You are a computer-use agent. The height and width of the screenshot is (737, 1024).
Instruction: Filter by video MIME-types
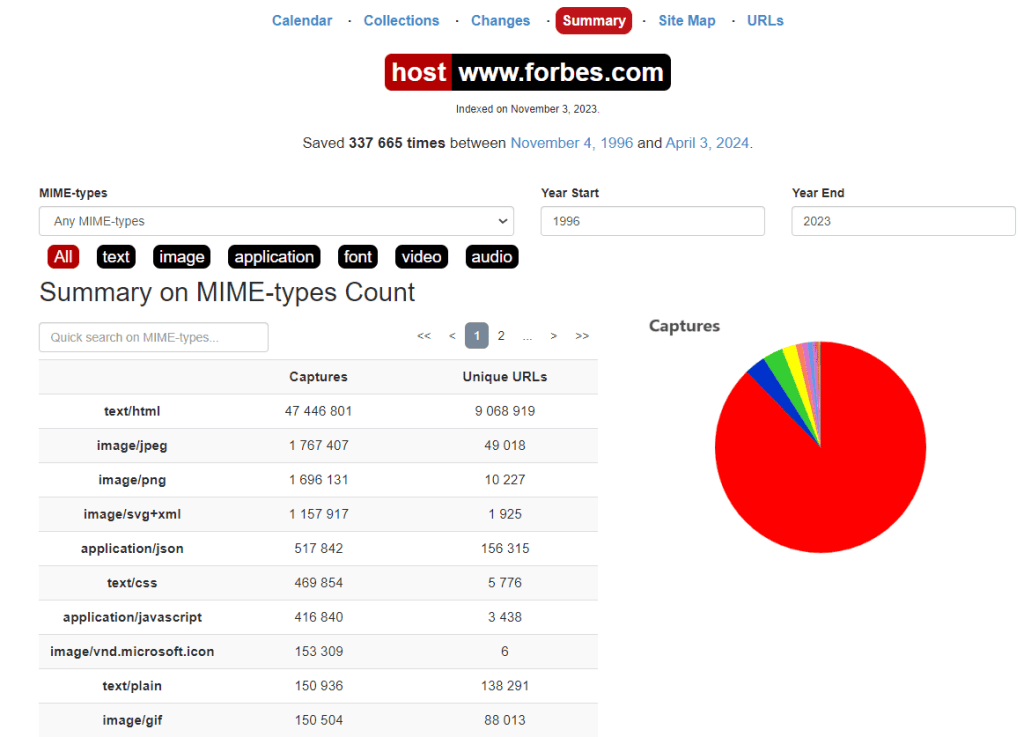click(x=421, y=257)
